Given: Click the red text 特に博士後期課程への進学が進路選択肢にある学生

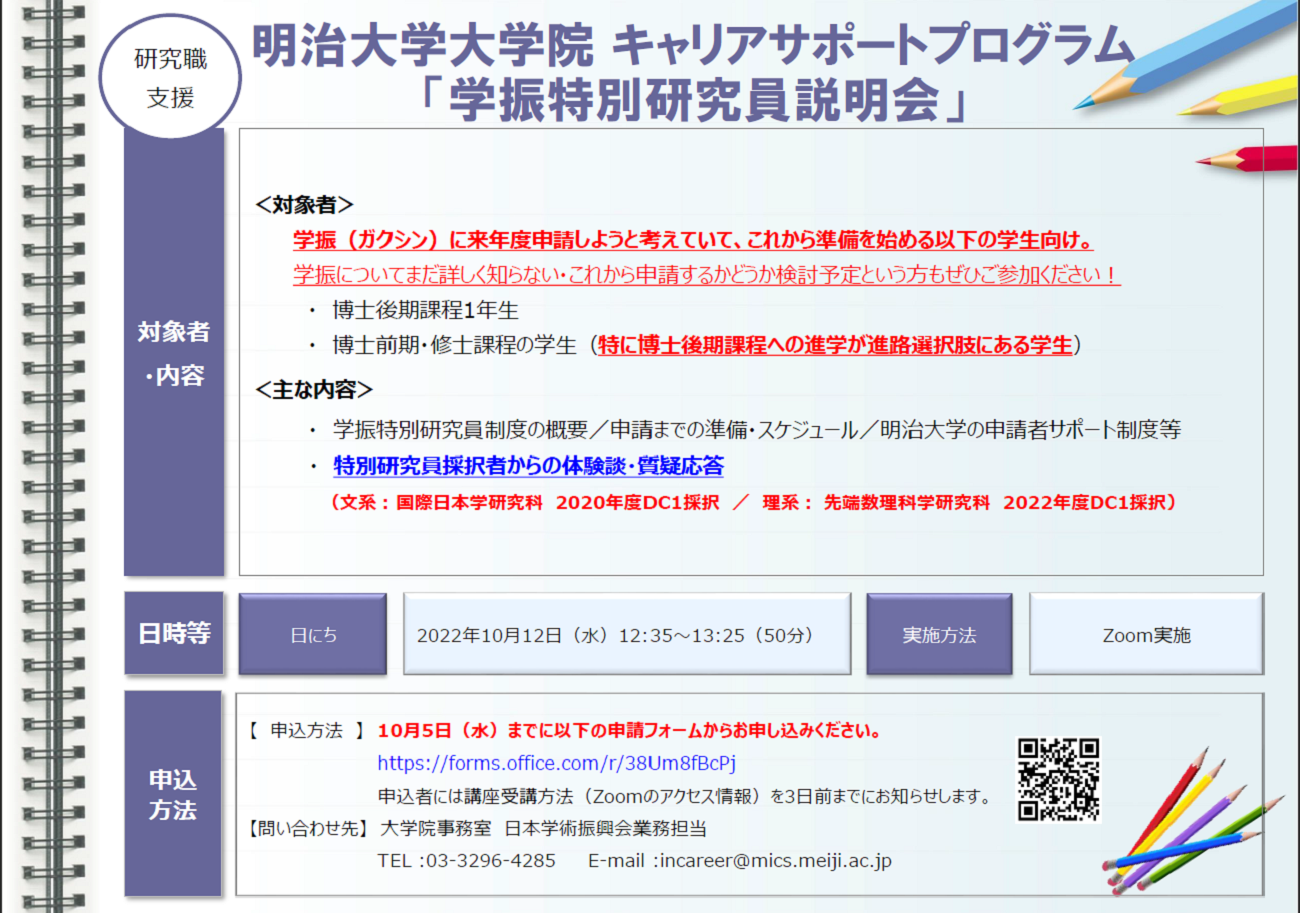Looking at the screenshot, I should coord(835,346).
